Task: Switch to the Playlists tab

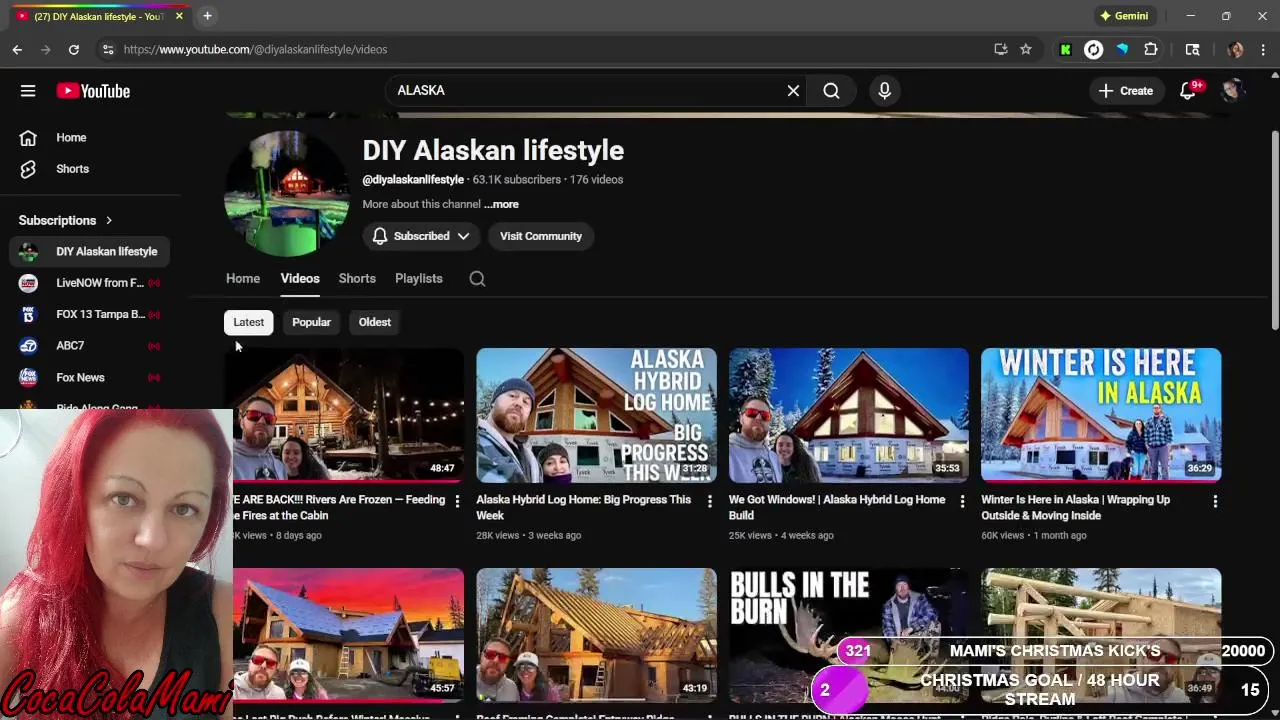Action: tap(419, 279)
